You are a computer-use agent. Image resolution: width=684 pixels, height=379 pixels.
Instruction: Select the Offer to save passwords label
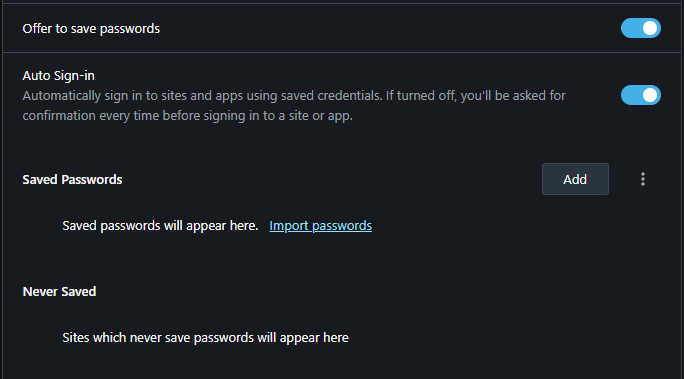(91, 29)
